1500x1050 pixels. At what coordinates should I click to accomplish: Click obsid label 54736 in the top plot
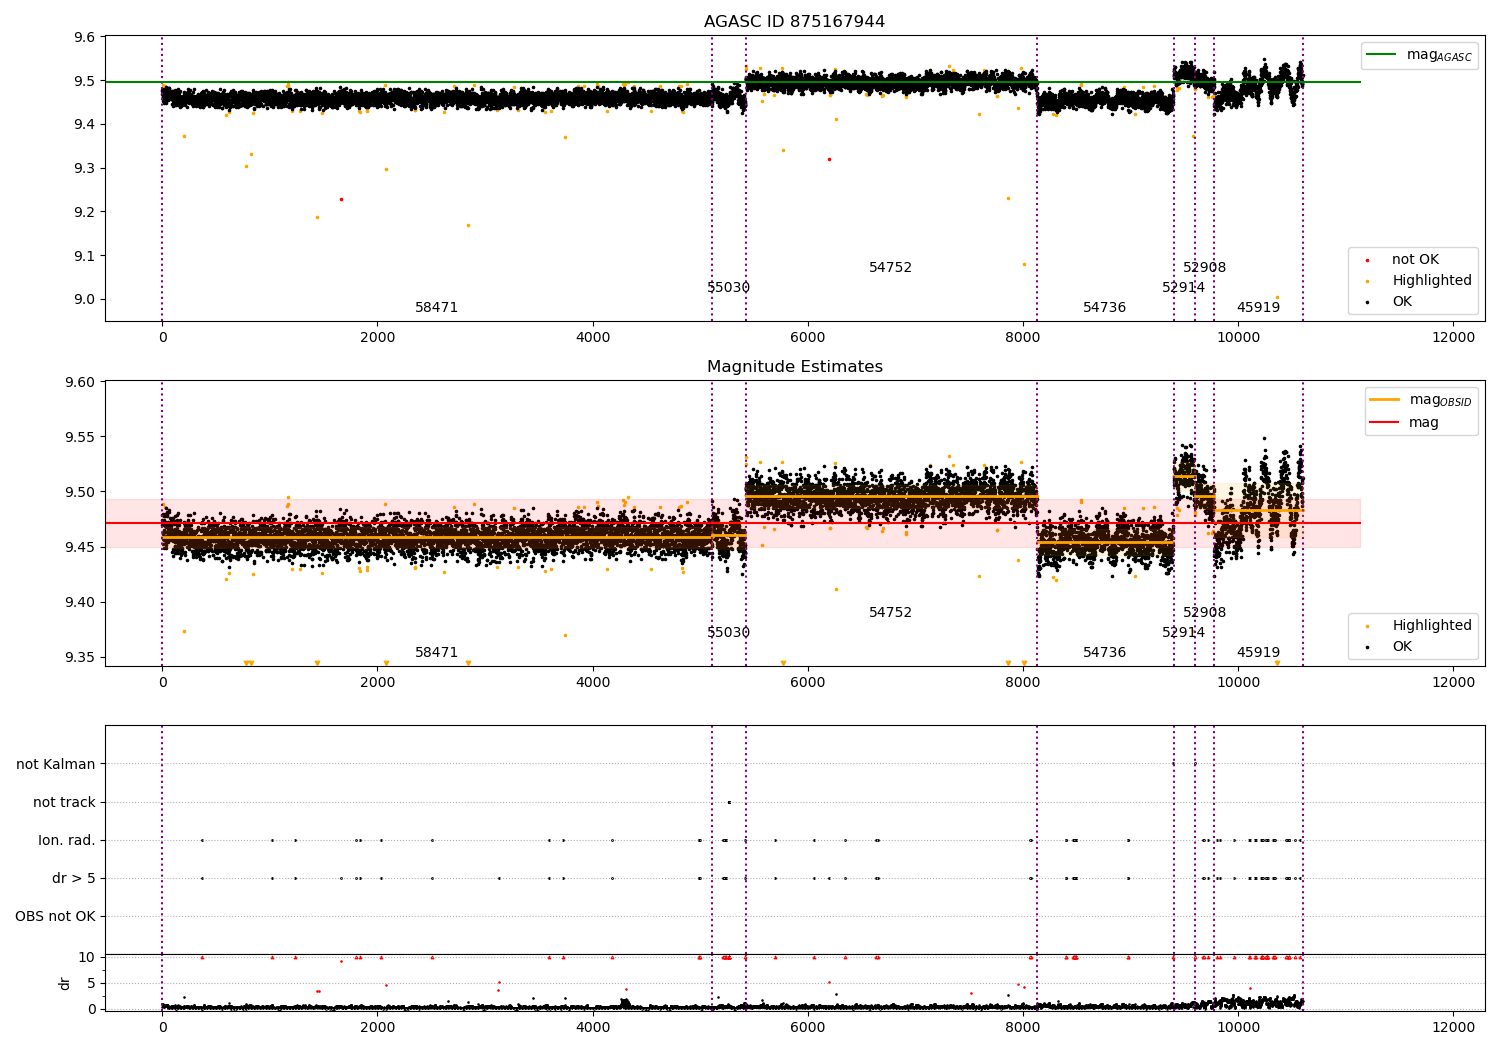(1104, 308)
